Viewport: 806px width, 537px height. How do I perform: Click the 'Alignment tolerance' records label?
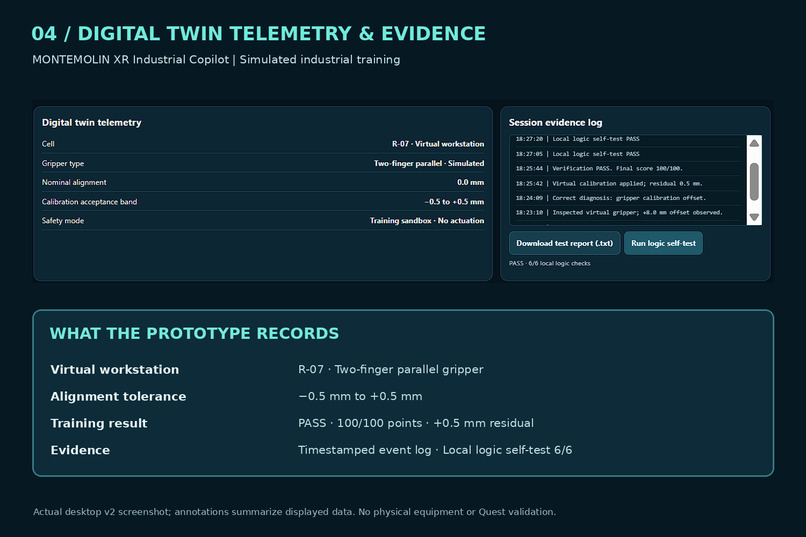118,396
